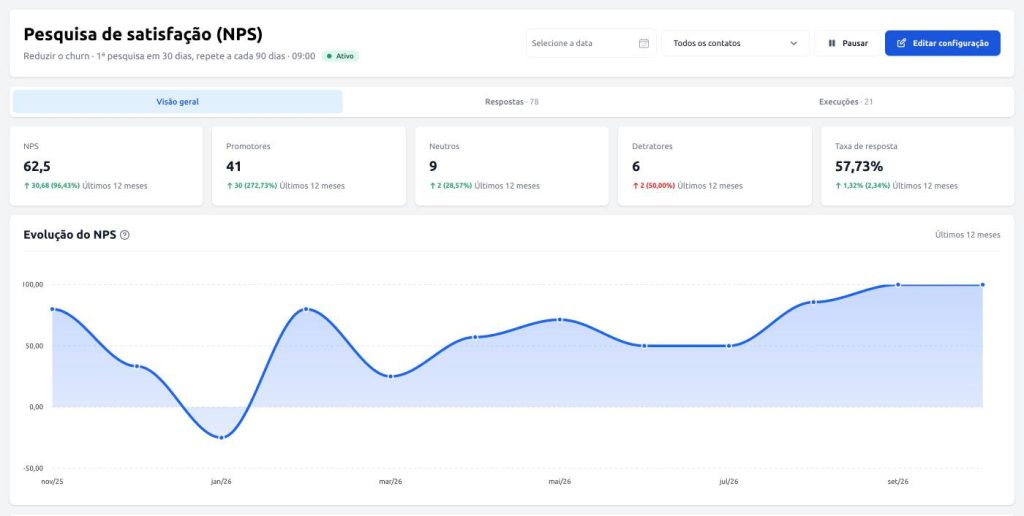The height and width of the screenshot is (516, 1024).
Task: Click the pencil icon in Editar configuração
Action: 902,43
